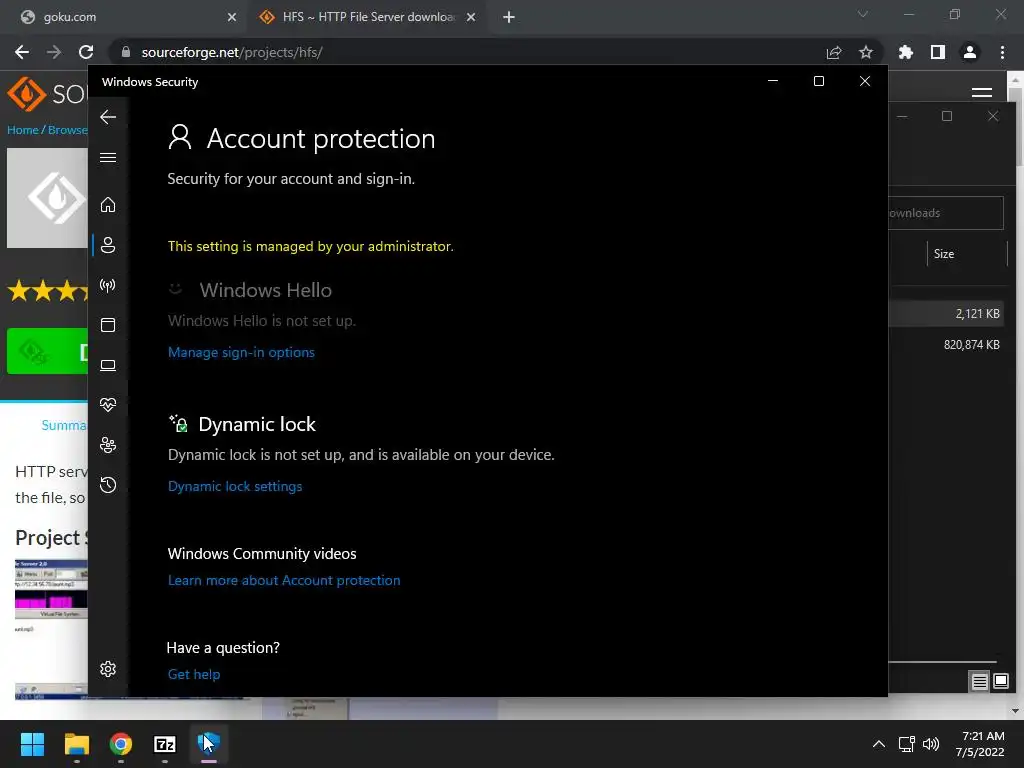Open Google Chrome from taskbar
Image resolution: width=1024 pixels, height=768 pixels.
pyautogui.click(x=121, y=744)
